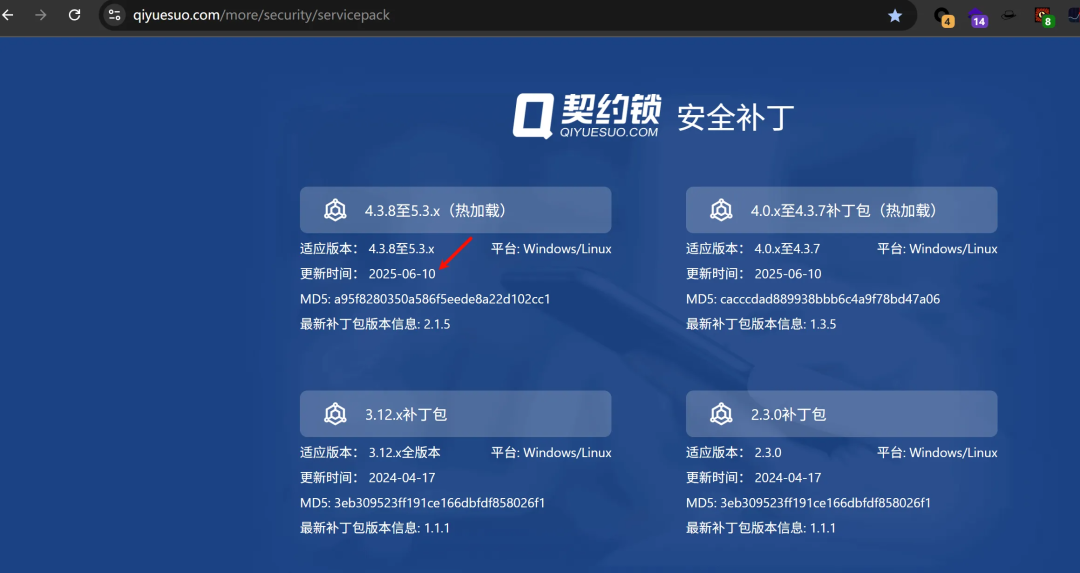Viewport: 1080px width, 573px height.
Task: Click the icon in the 2.3.0补丁包 button
Action: pyautogui.click(x=721, y=414)
